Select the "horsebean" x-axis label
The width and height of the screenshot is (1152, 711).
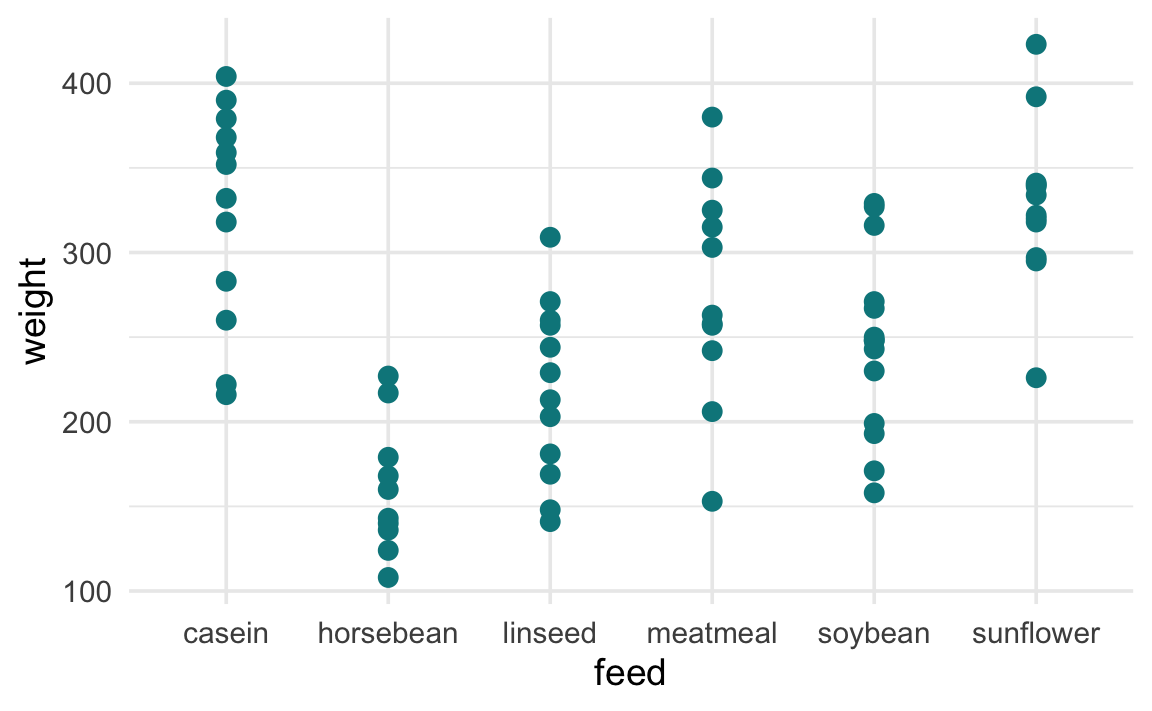pos(388,634)
